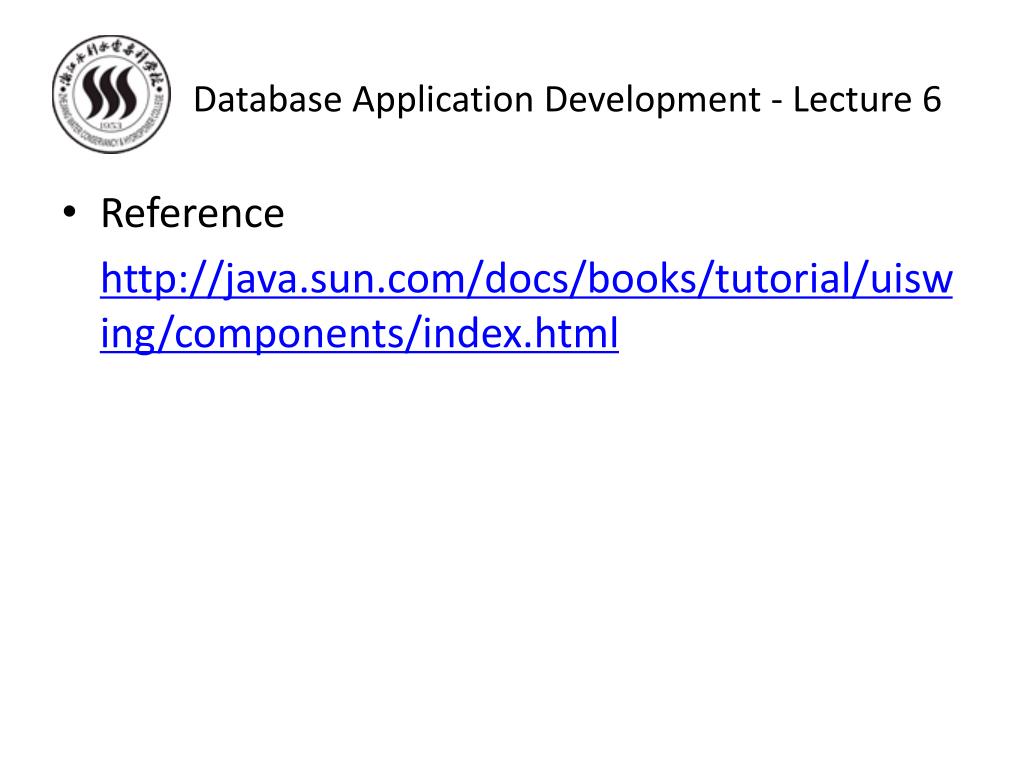1024x768 pixels.
Task: Click 'Lecture 6' in the title
Action: tap(867, 99)
